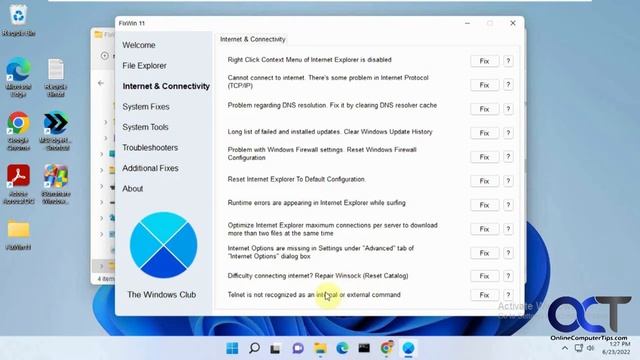Fix Repair Winsock Reset Catalog
This screenshot has width=640, height=360.
point(484,276)
